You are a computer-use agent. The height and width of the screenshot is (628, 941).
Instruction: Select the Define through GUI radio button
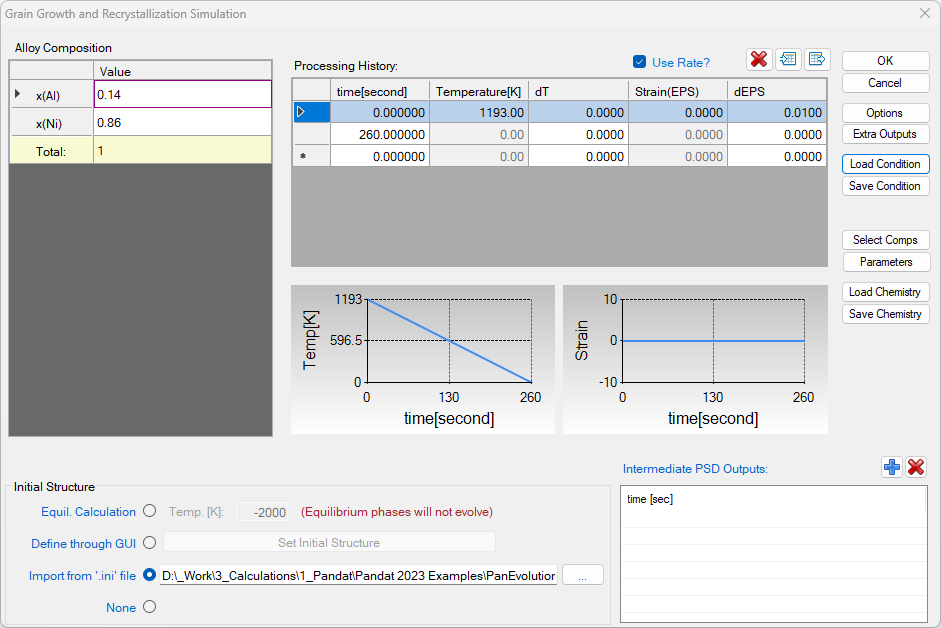(150, 543)
